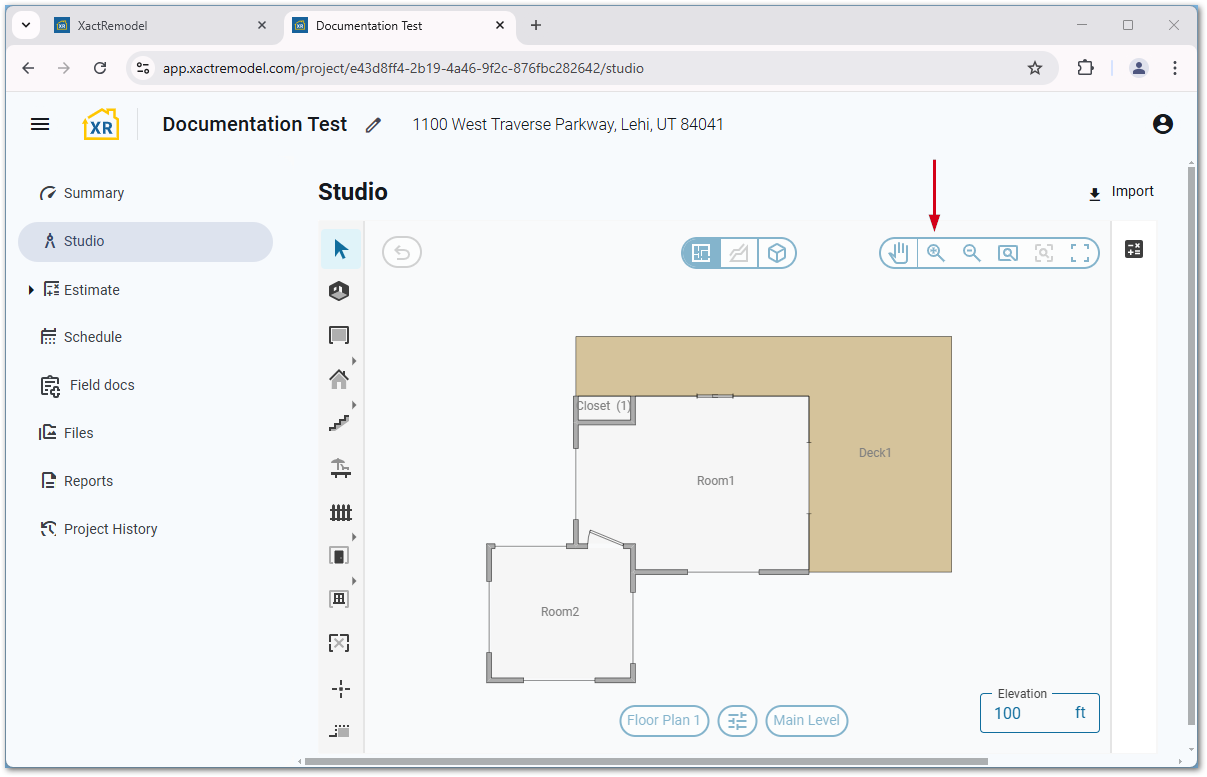The image size is (1207, 777).
Task: Select the arrow pointer tool
Action: (341, 249)
